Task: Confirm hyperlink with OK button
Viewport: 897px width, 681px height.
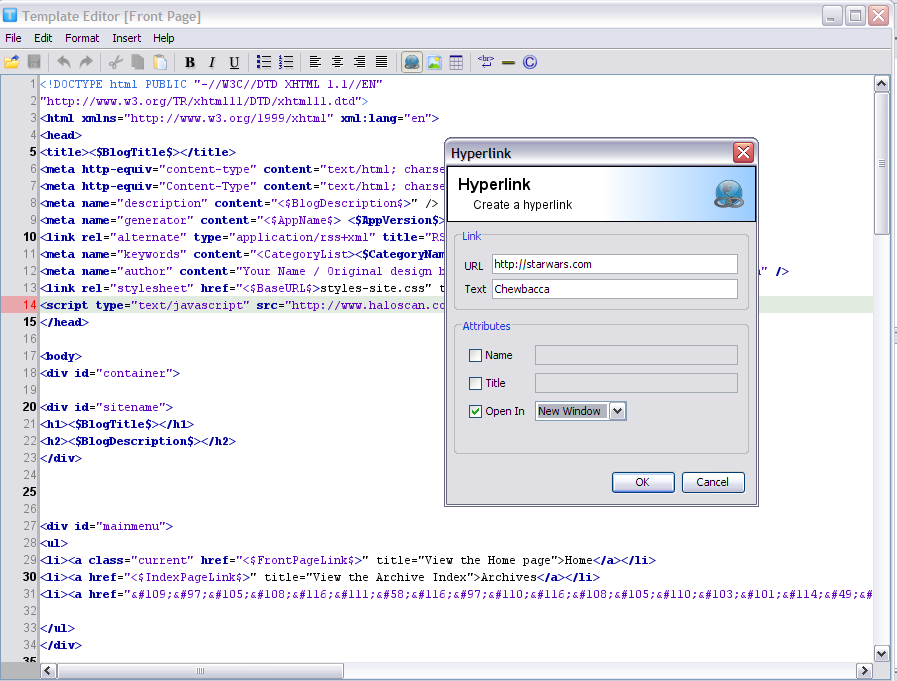Action: point(643,482)
